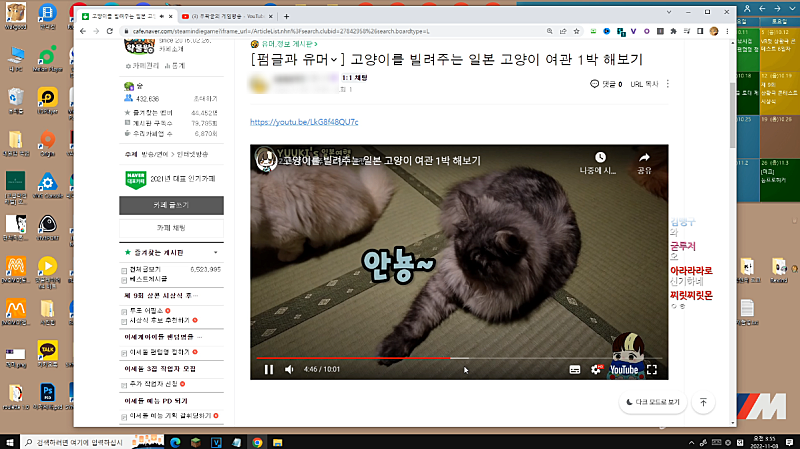Click the YouTube logo in the player

pos(623,369)
